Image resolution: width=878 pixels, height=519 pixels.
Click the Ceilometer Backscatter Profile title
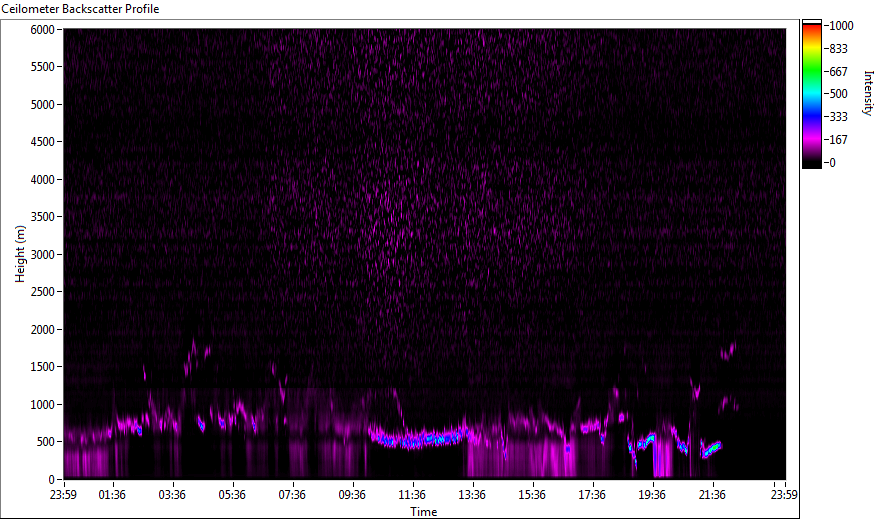point(80,9)
